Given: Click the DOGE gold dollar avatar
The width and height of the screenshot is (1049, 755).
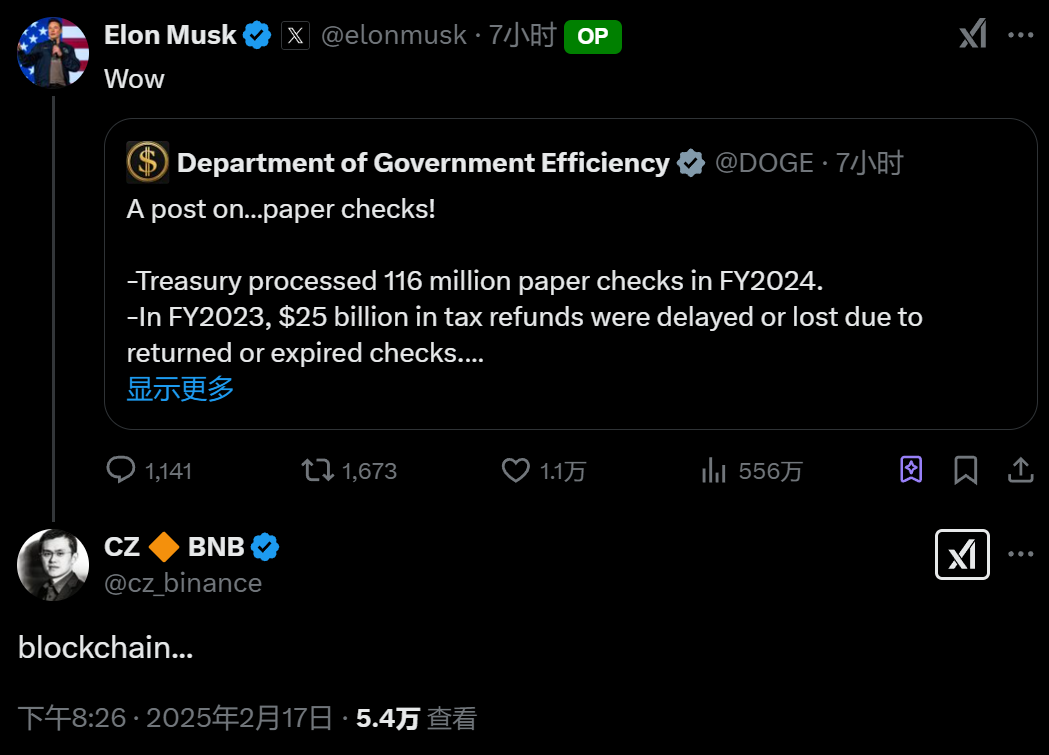Looking at the screenshot, I should coord(148,162).
